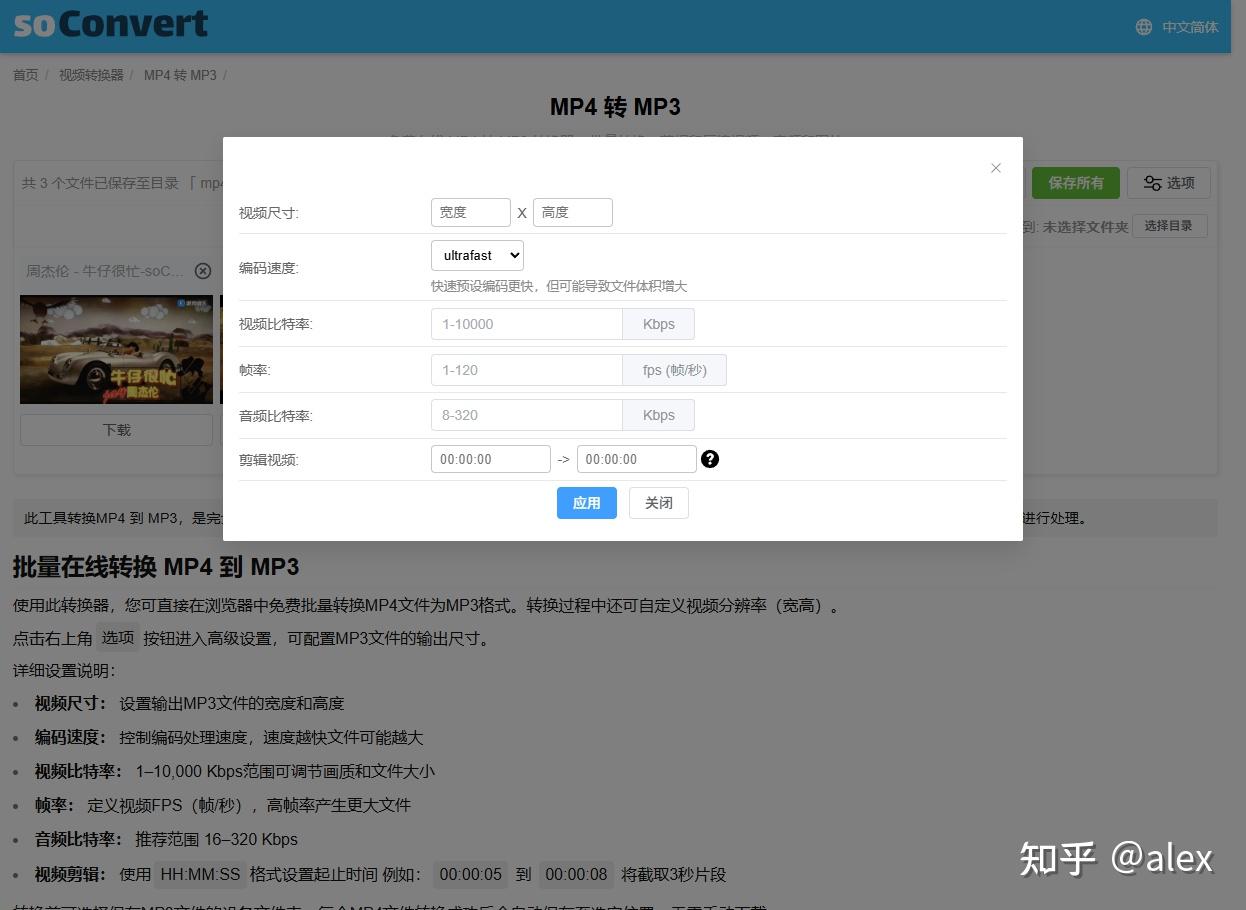Close the settings dialog with the X

pos(995,168)
